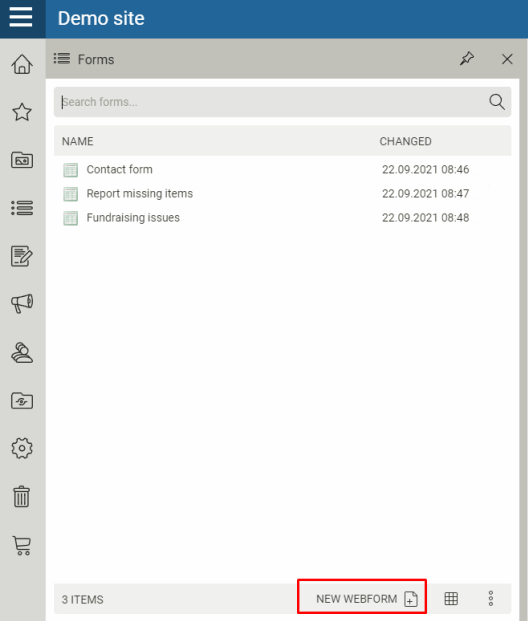Go to Home in sidebar
Viewport: 528px width, 621px height.
pyautogui.click(x=22, y=64)
